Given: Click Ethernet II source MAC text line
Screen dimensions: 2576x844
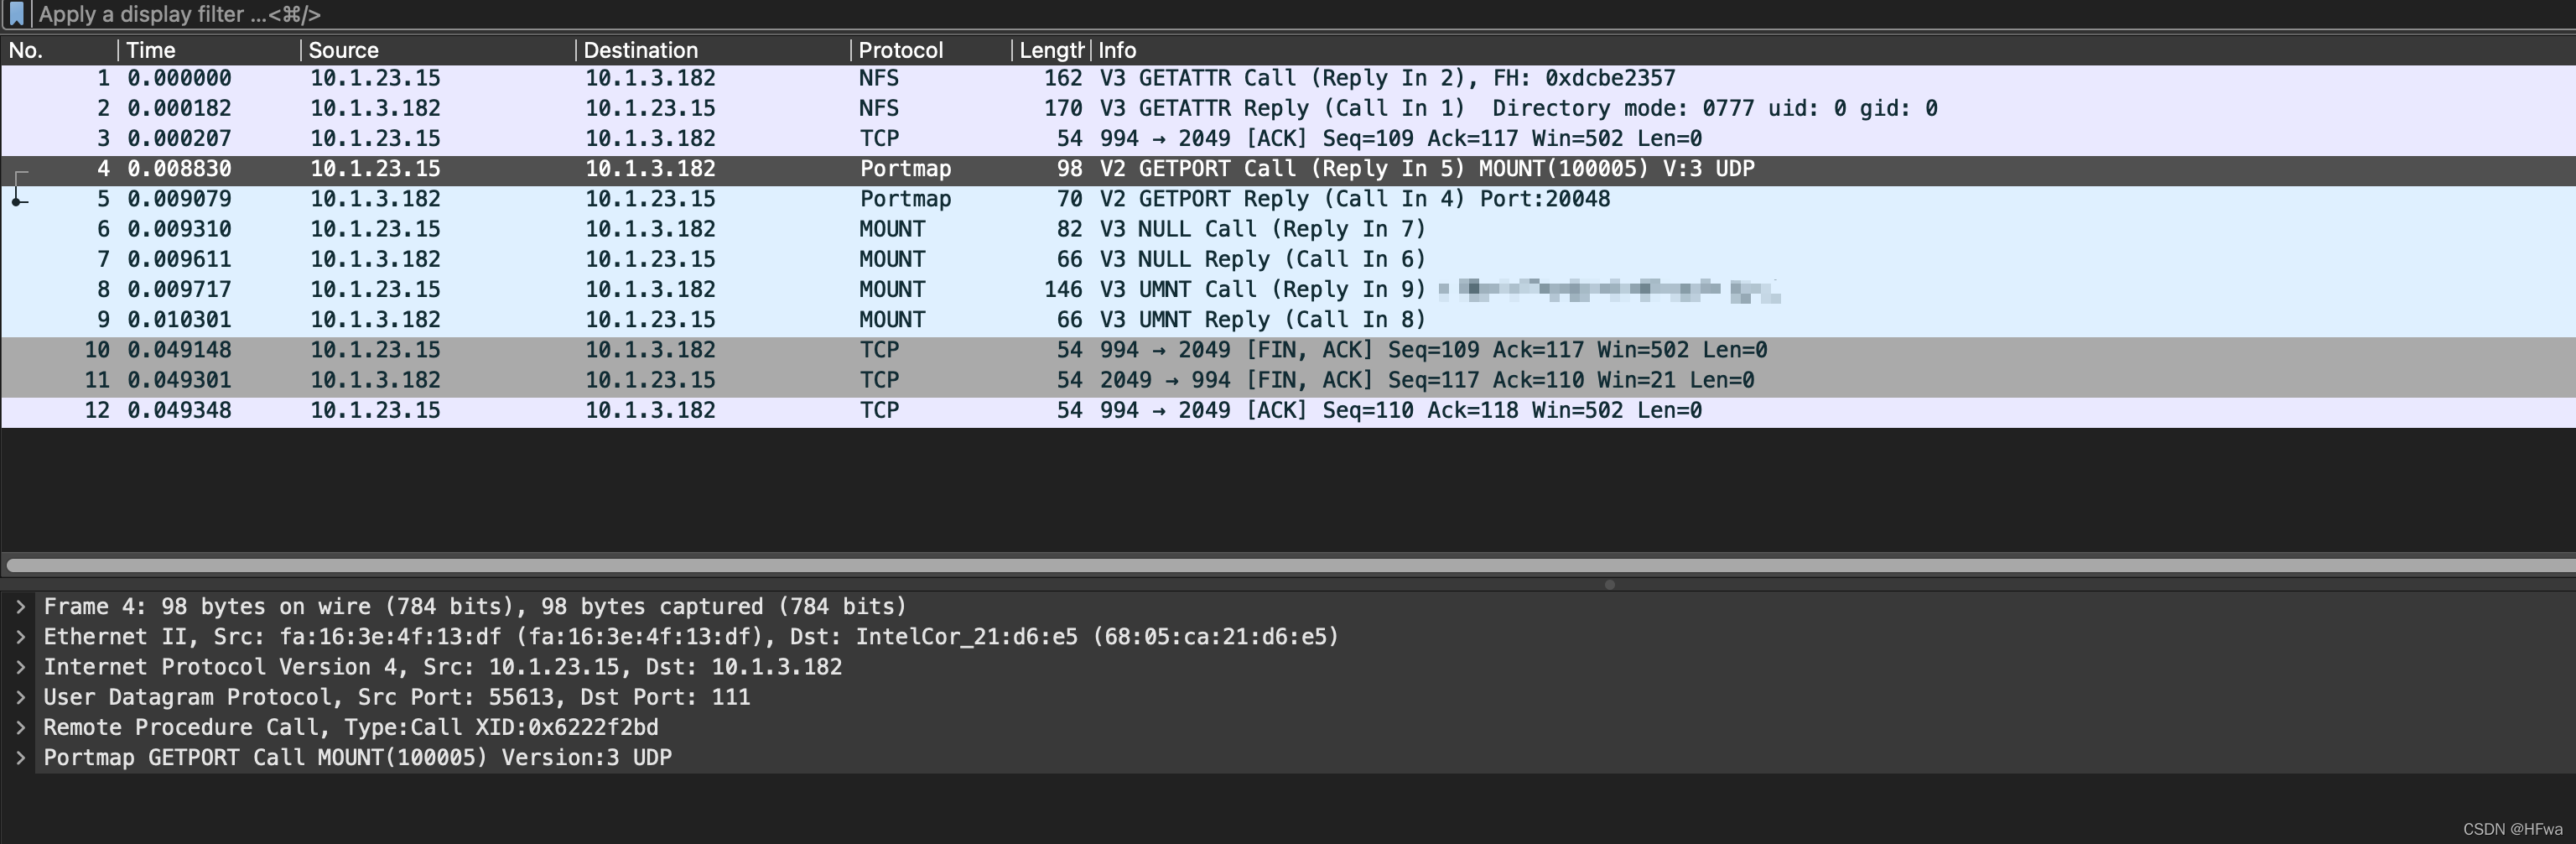Looking at the screenshot, I should [x=691, y=637].
